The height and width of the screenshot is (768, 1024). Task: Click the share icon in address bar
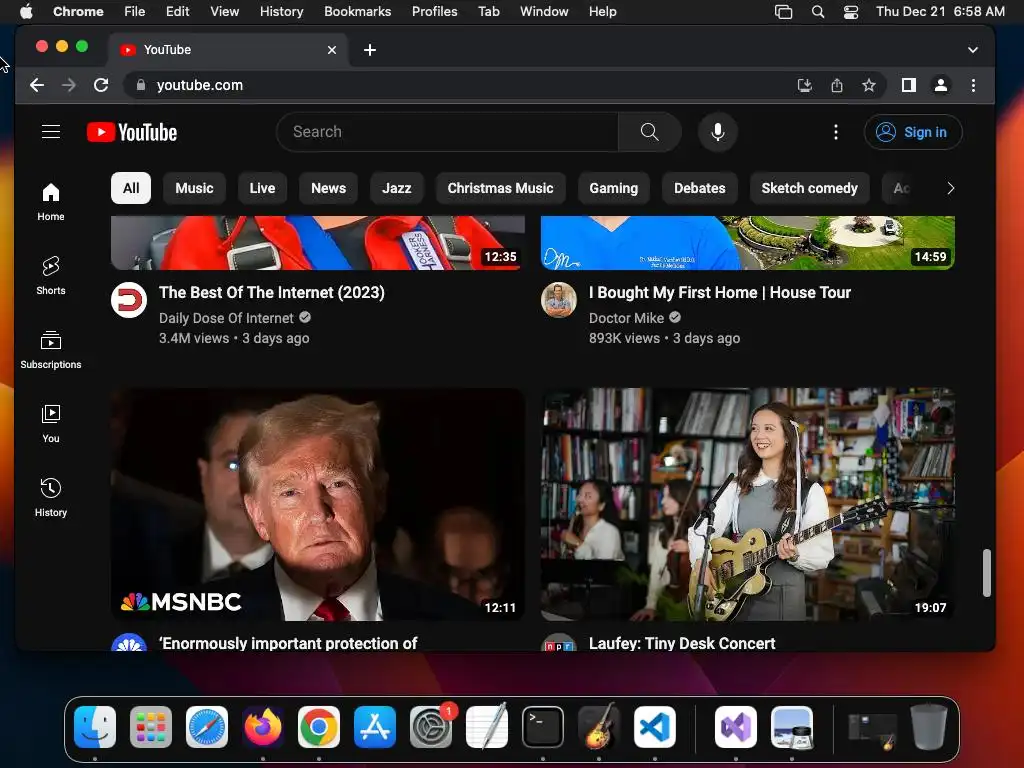[837, 85]
